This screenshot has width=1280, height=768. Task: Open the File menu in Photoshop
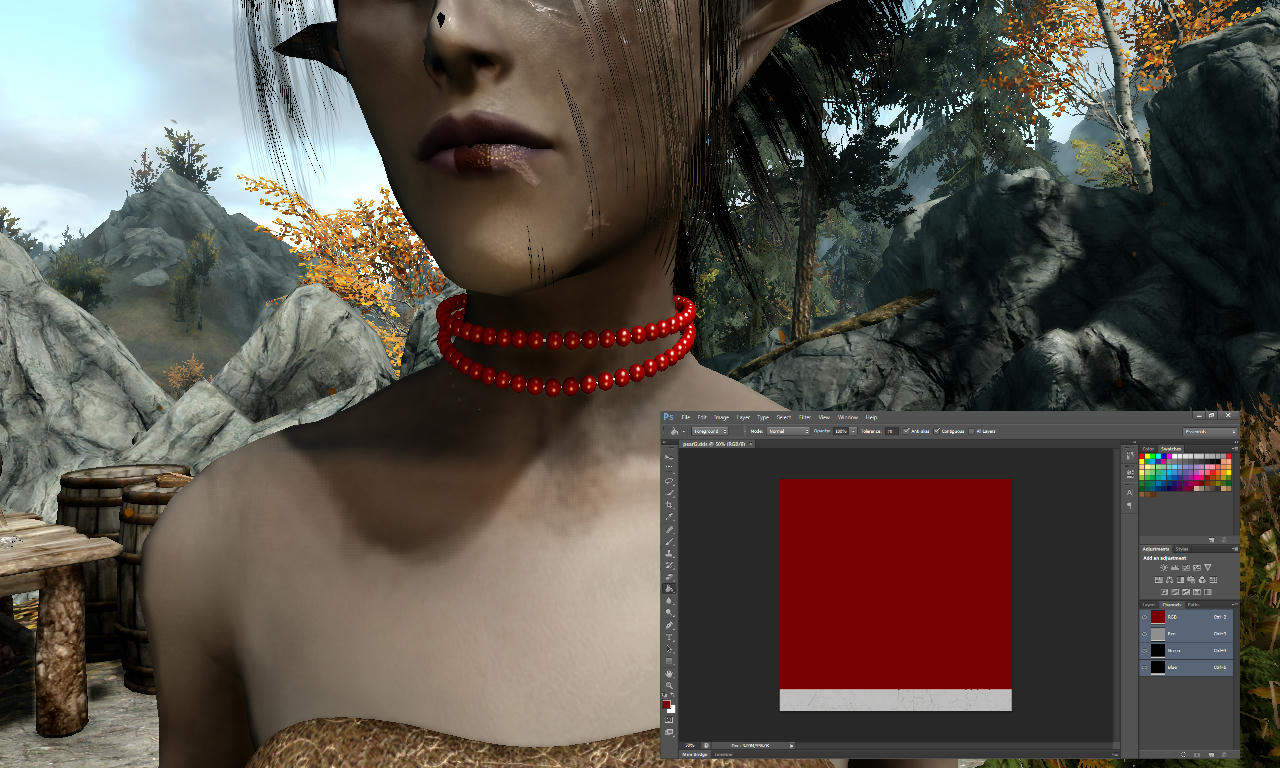[686, 417]
